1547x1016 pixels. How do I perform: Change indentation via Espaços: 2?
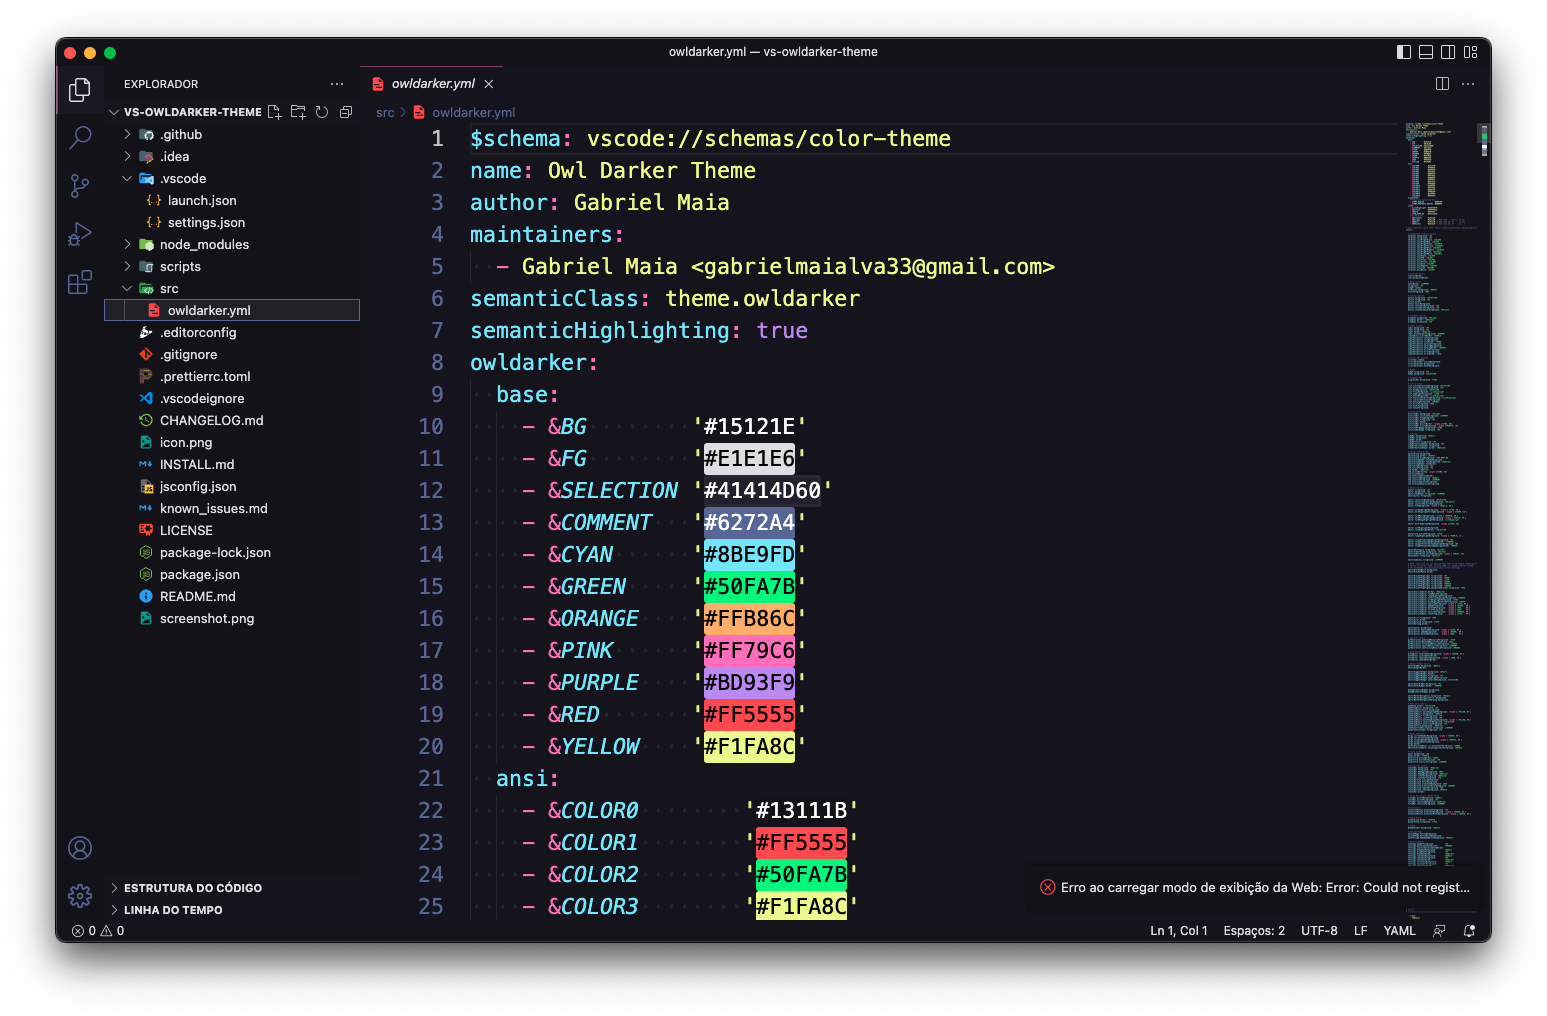pyautogui.click(x=1254, y=930)
